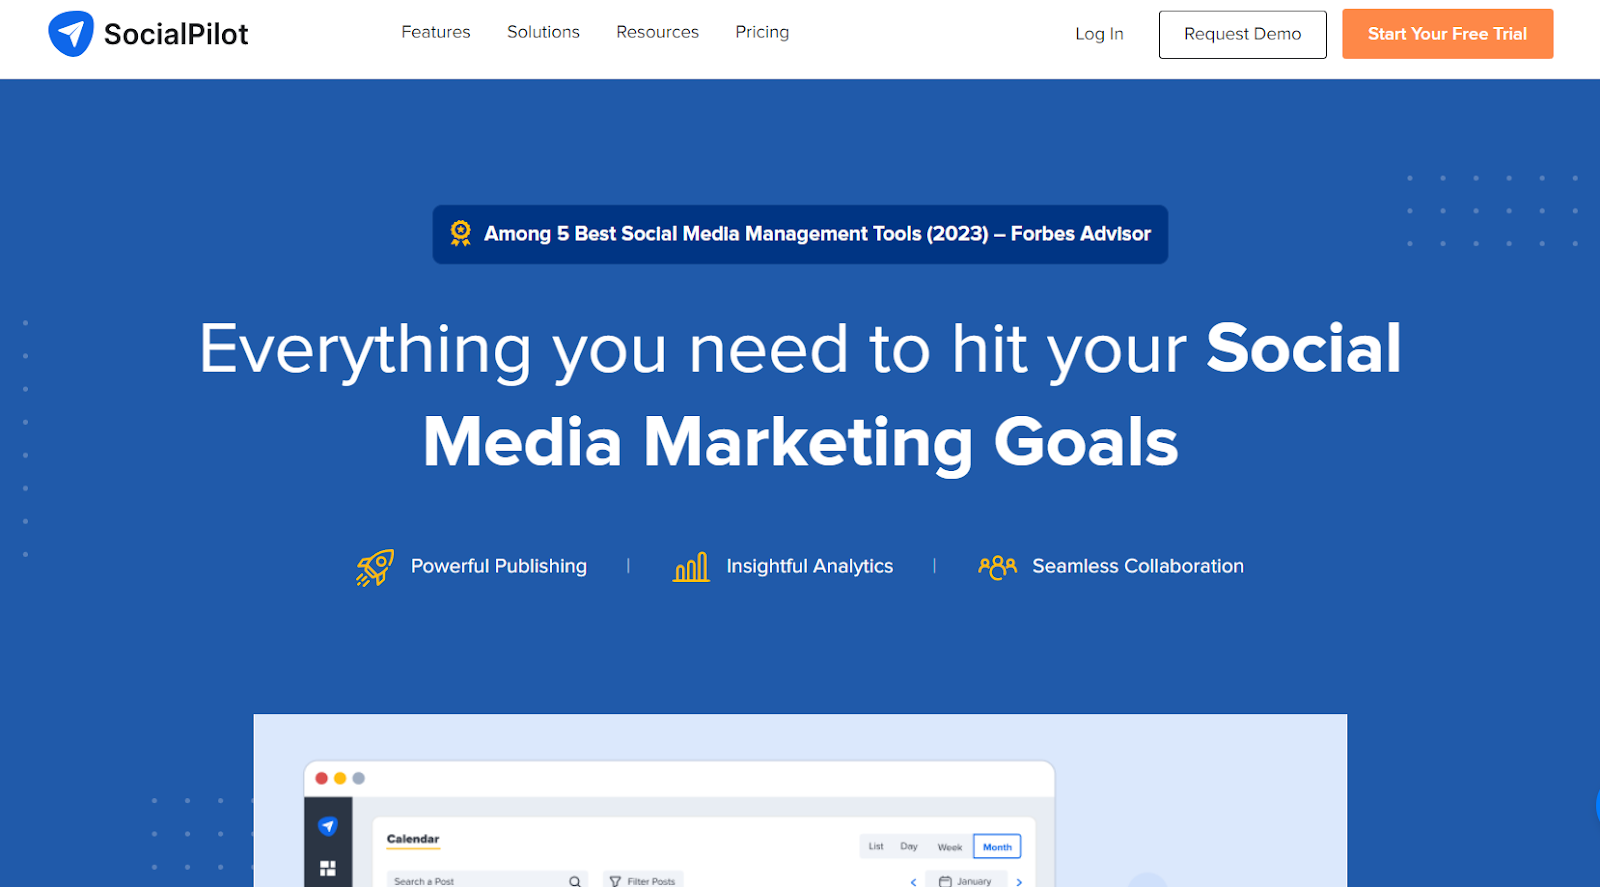Image resolution: width=1600 pixels, height=887 pixels.
Task: Open the Features menu
Action: point(436,32)
